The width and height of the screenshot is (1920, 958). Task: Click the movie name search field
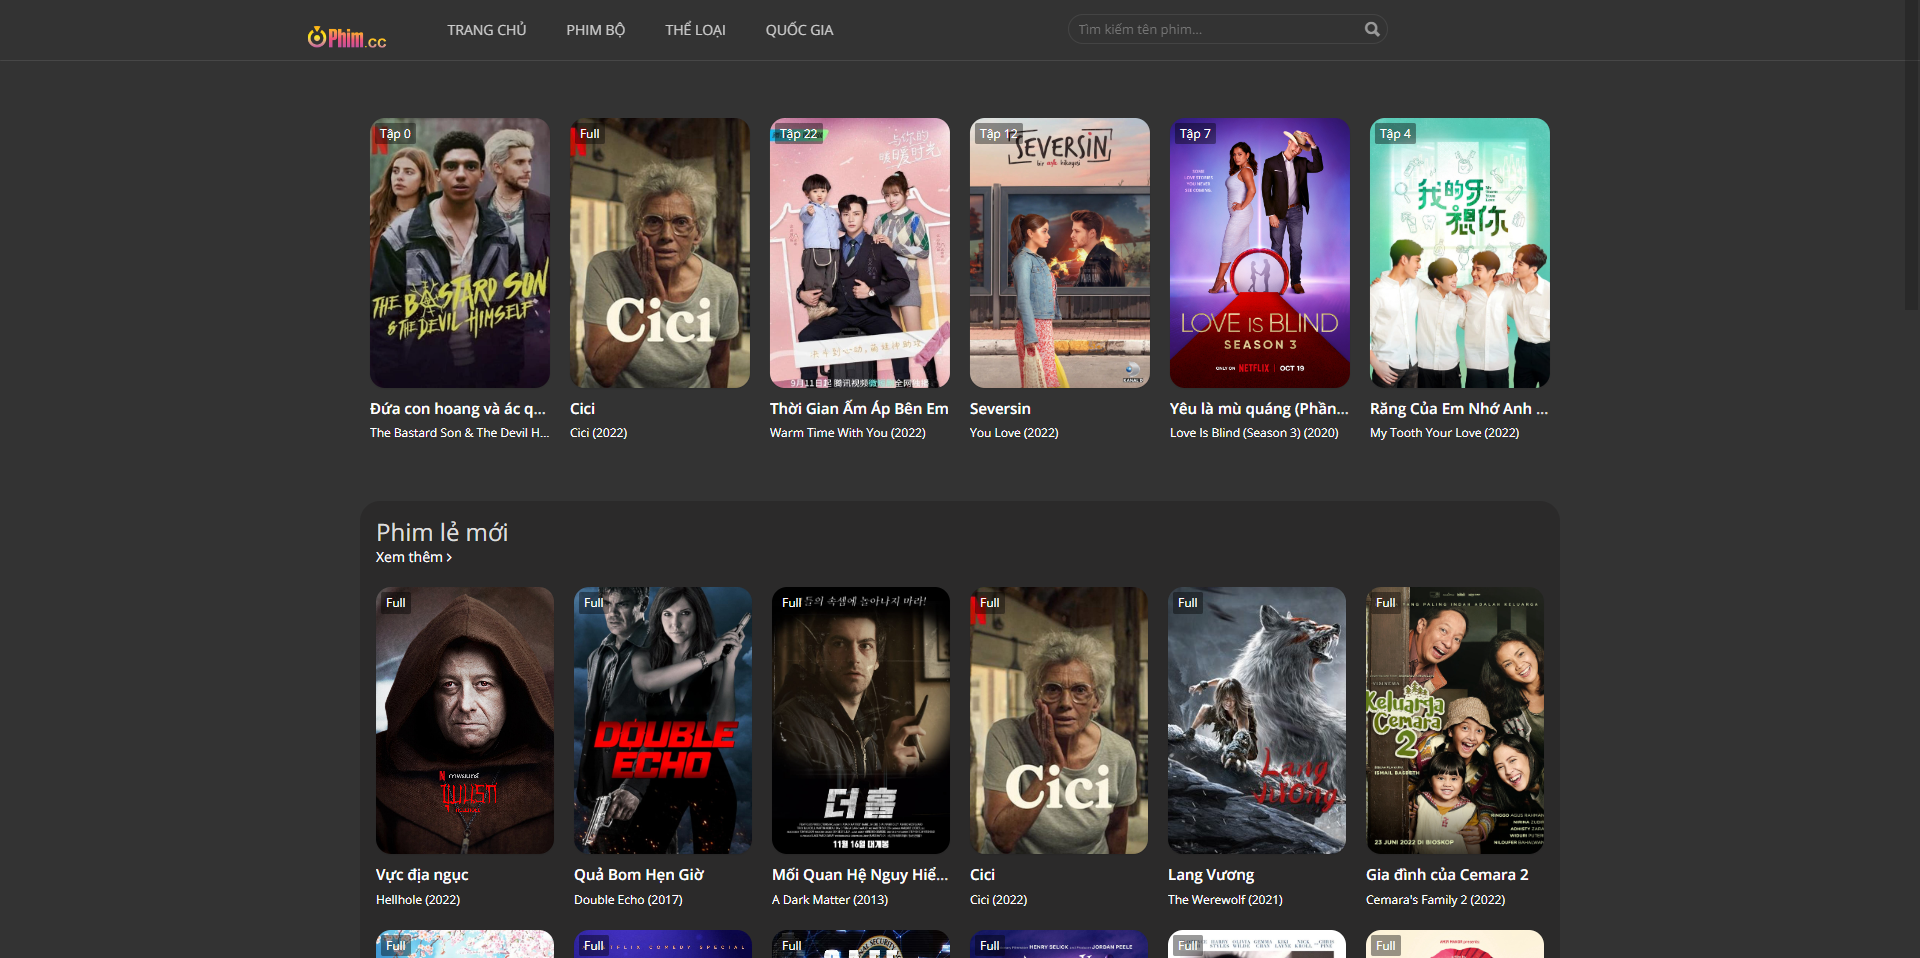click(x=1215, y=30)
